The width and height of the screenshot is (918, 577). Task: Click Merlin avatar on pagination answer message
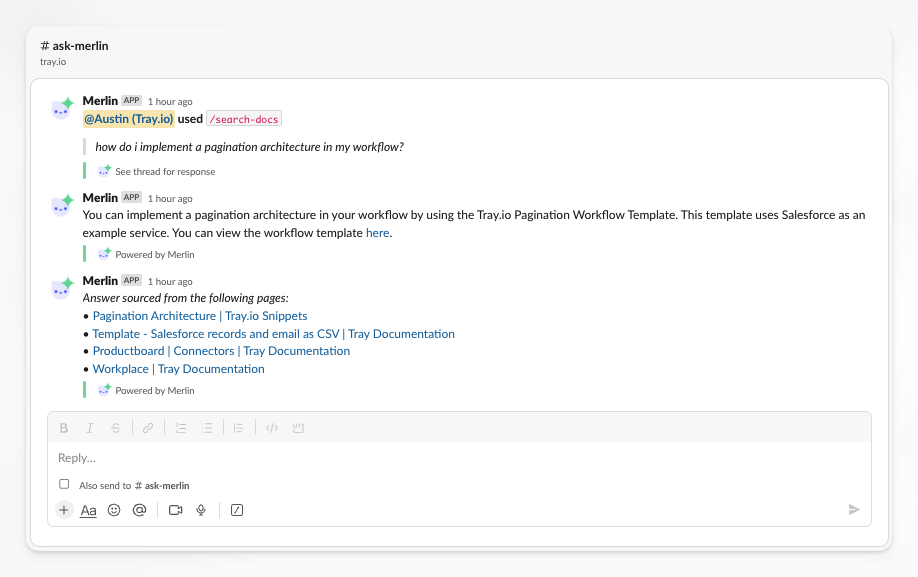point(63,205)
